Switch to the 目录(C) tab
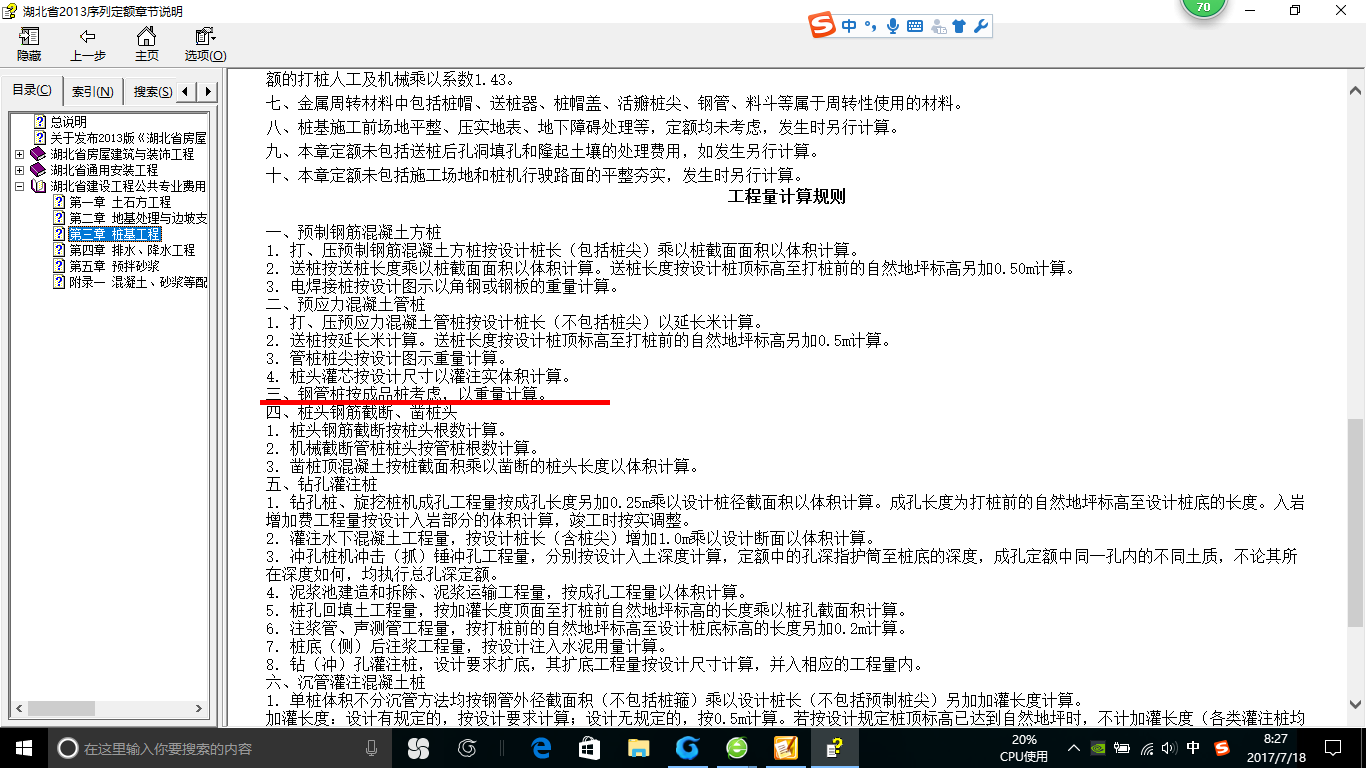The image size is (1366, 768). tap(32, 90)
